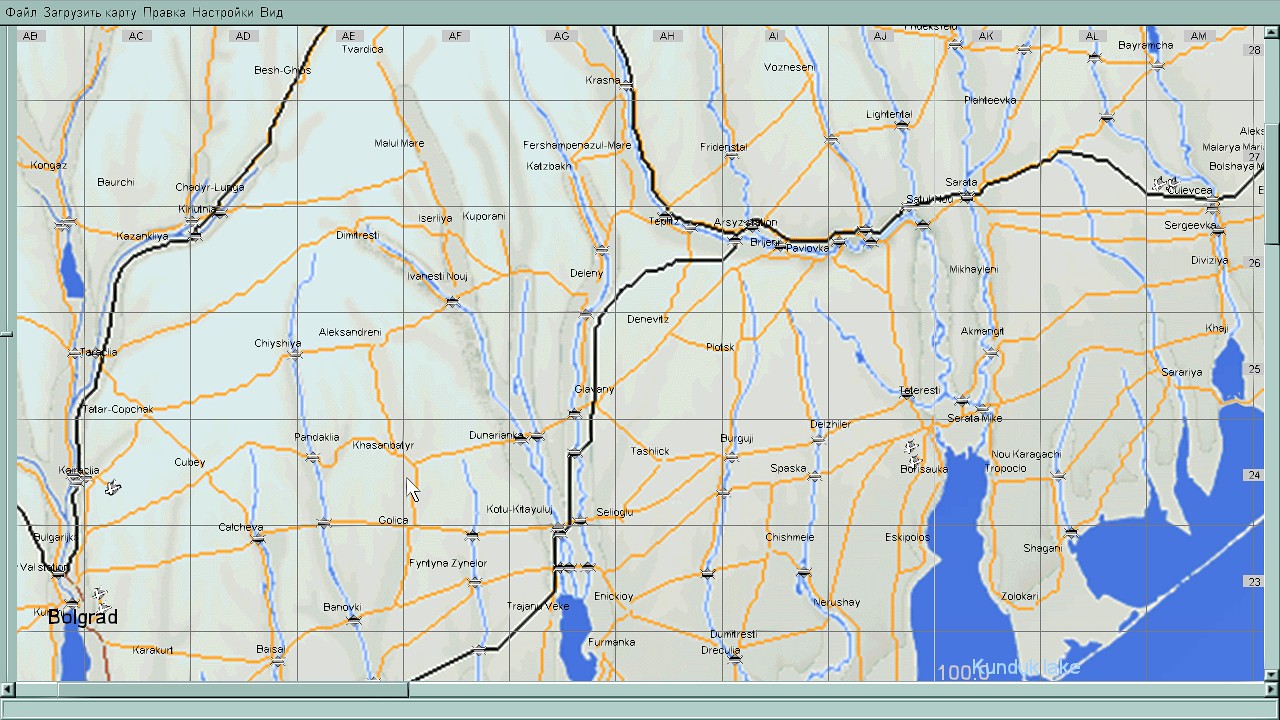1280x720 pixels.
Task: Select the airfield icon beside Kulevcea
Action: [x=1159, y=183]
